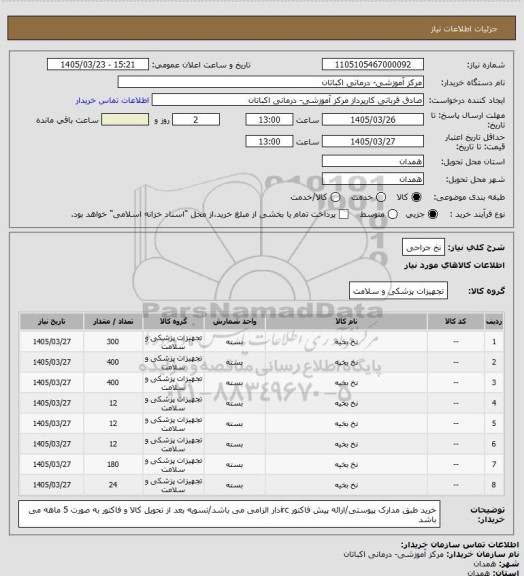The height and width of the screenshot is (576, 524).
Task: Click the price validity date 1405/03/27
Action: click(x=373, y=141)
